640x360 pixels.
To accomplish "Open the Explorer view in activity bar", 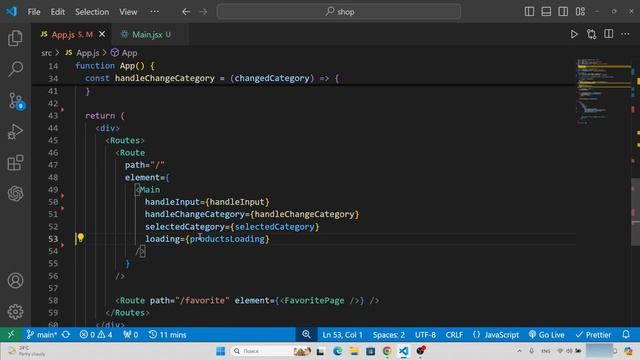I will point(15,38).
